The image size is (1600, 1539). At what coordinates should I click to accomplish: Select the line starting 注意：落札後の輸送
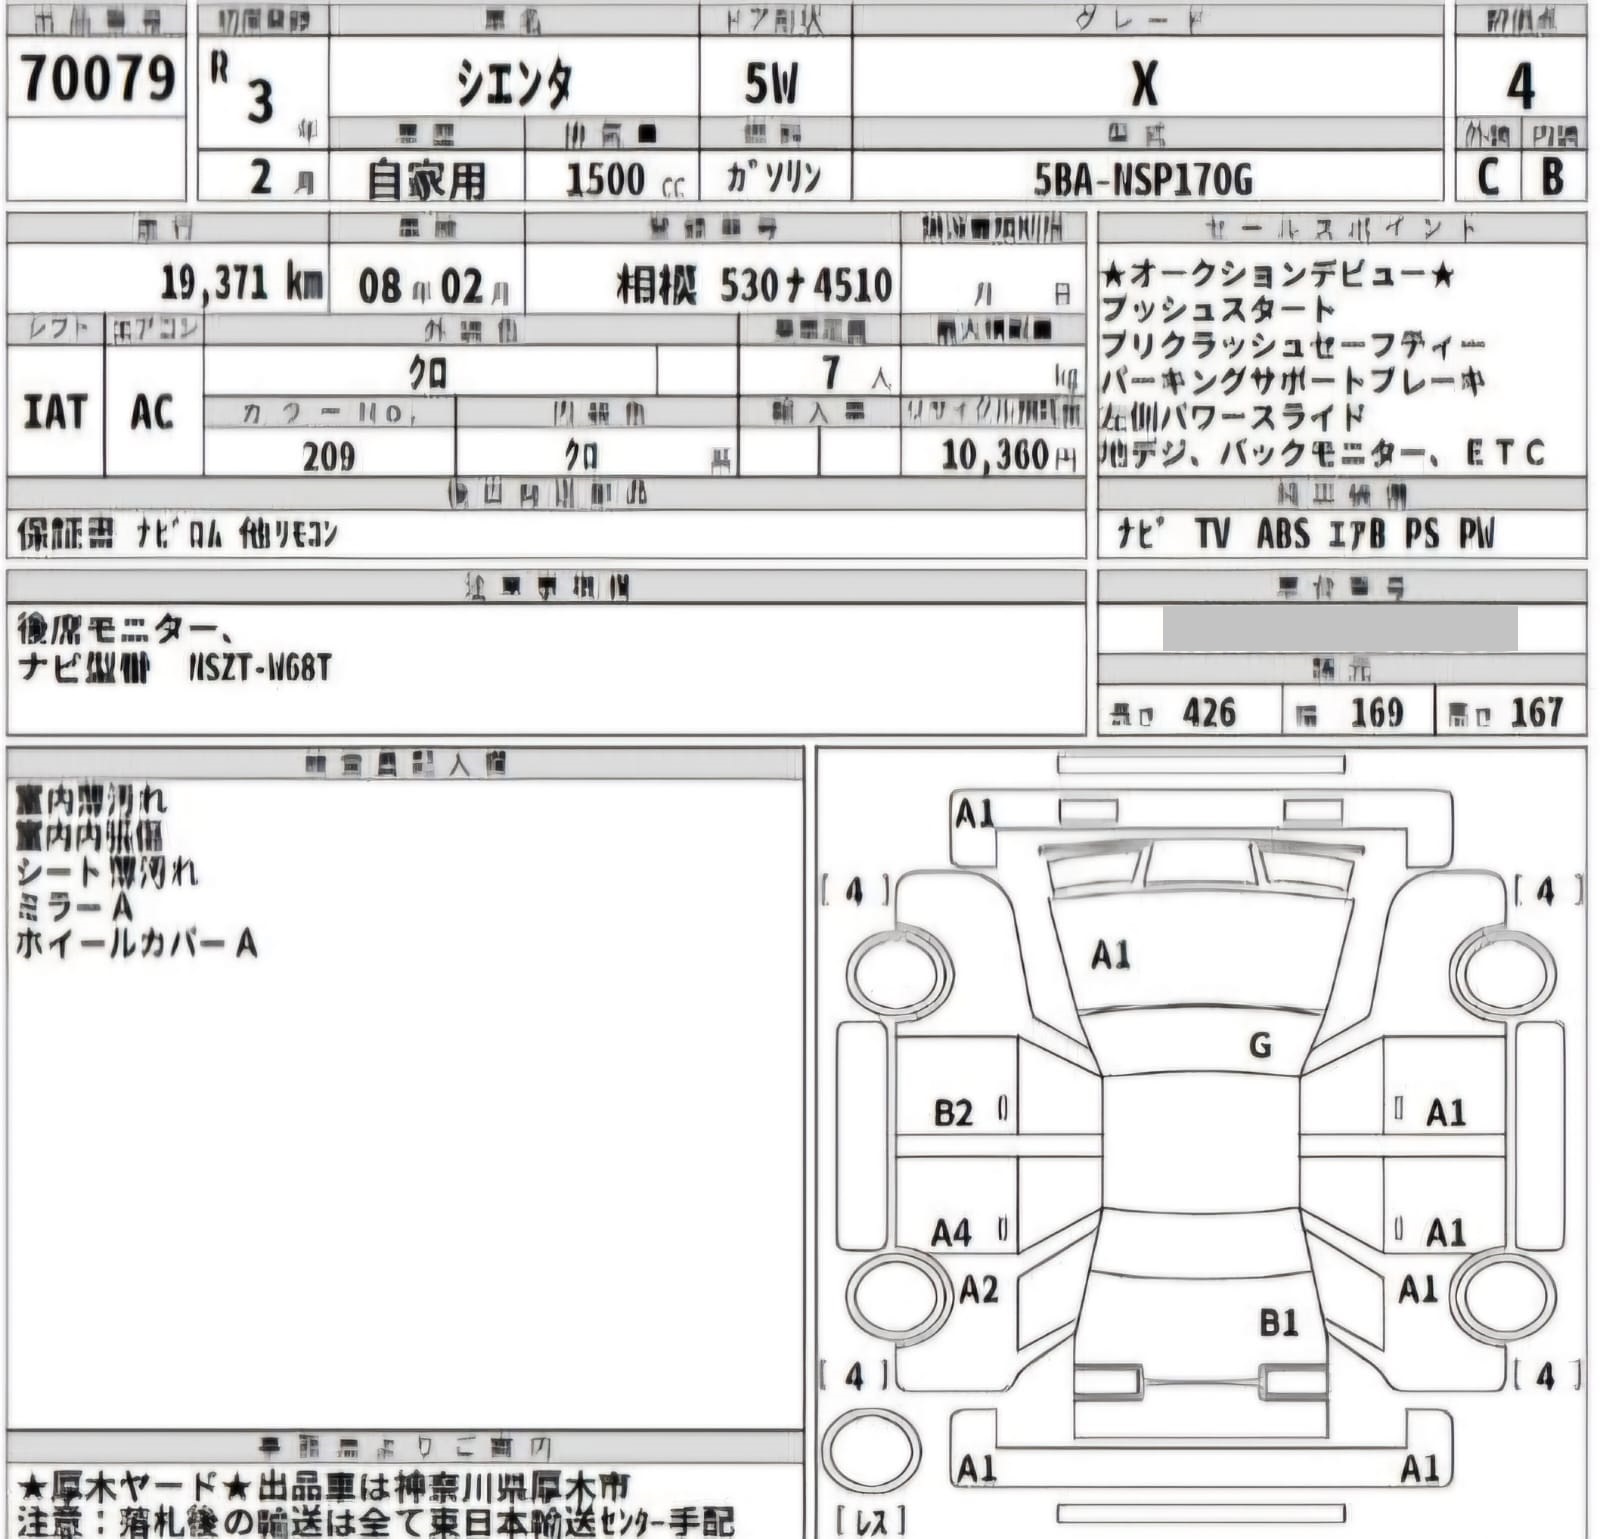[375, 1522]
